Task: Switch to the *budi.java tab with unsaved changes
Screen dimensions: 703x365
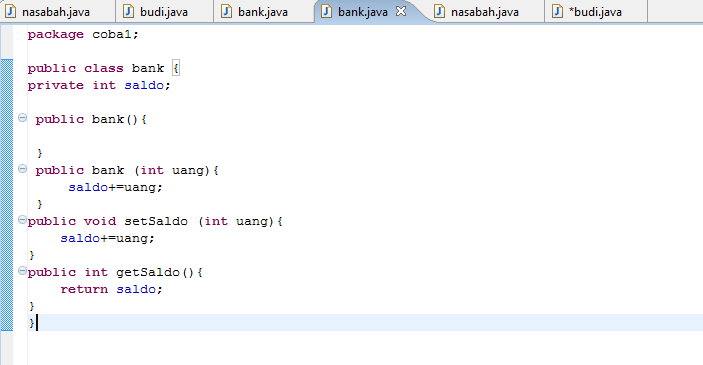Action: tap(595, 12)
